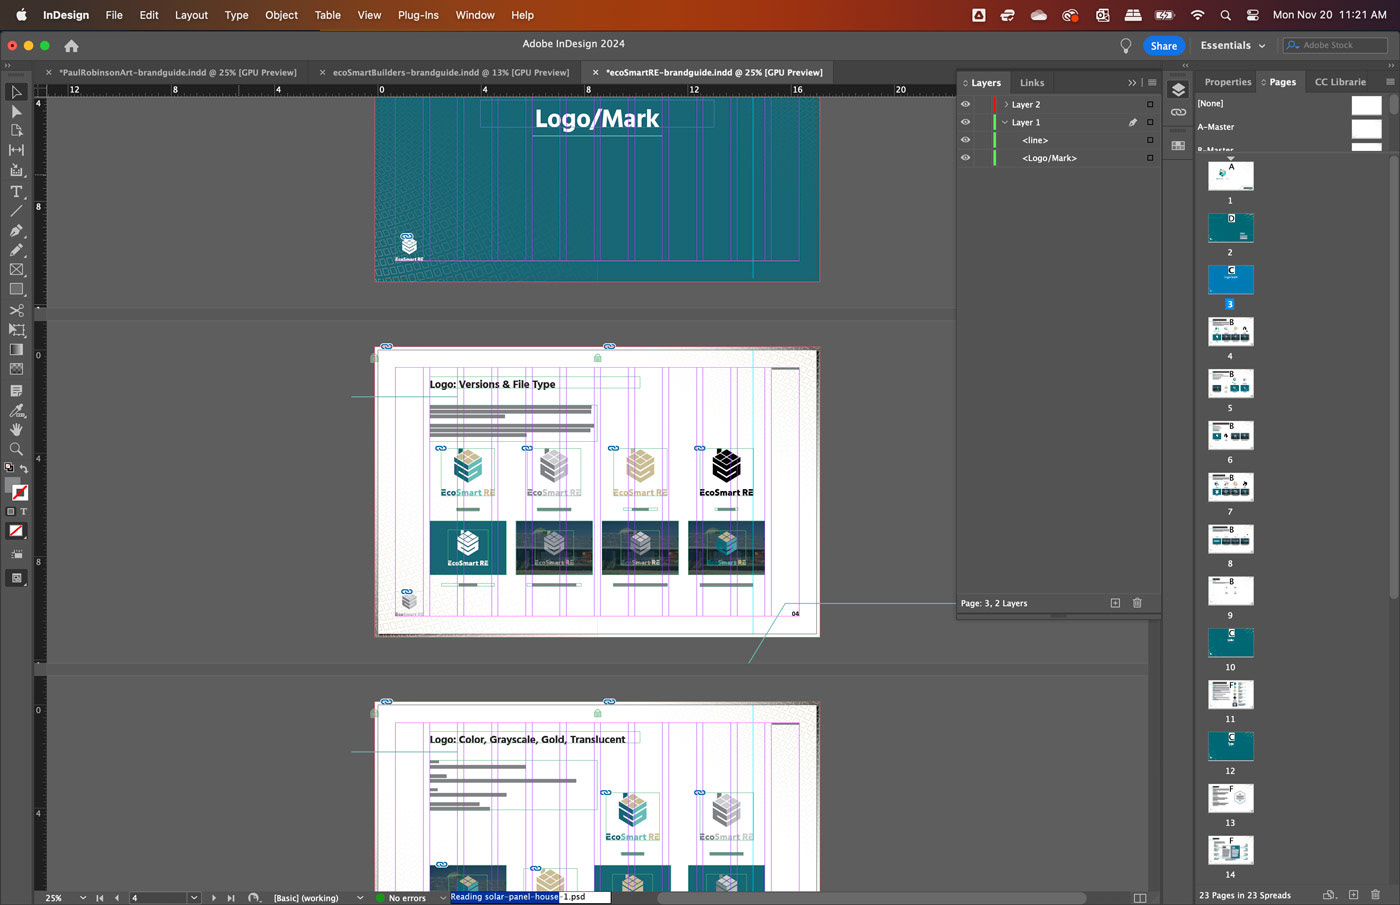1400x905 pixels.
Task: Hide Layer 1 with eye icon
Action: (965, 122)
